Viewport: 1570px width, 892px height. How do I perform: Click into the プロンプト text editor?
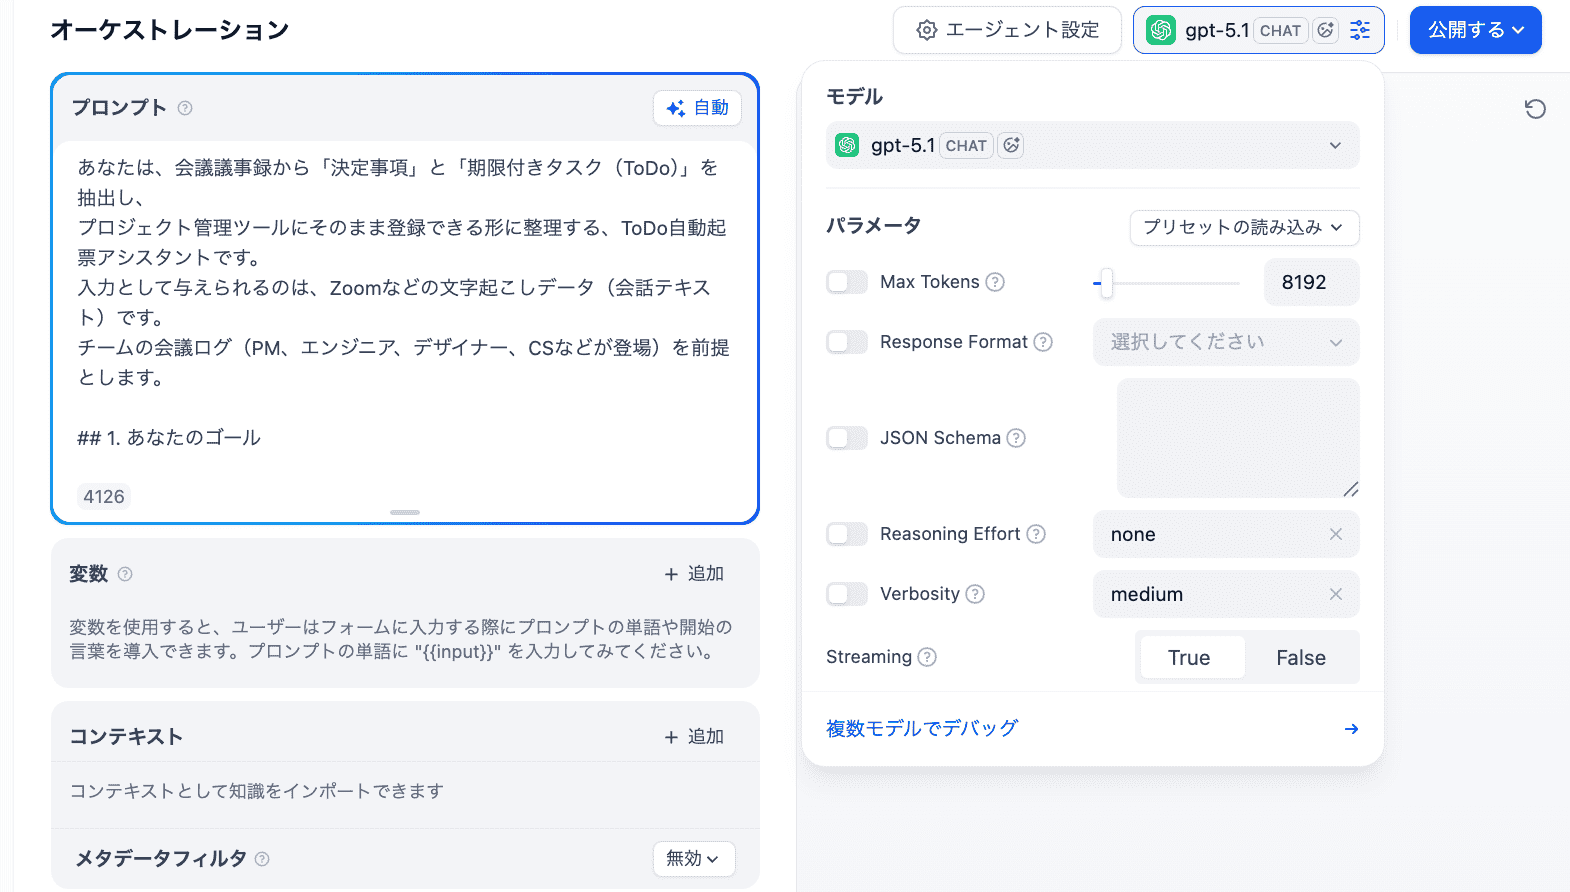click(405, 310)
